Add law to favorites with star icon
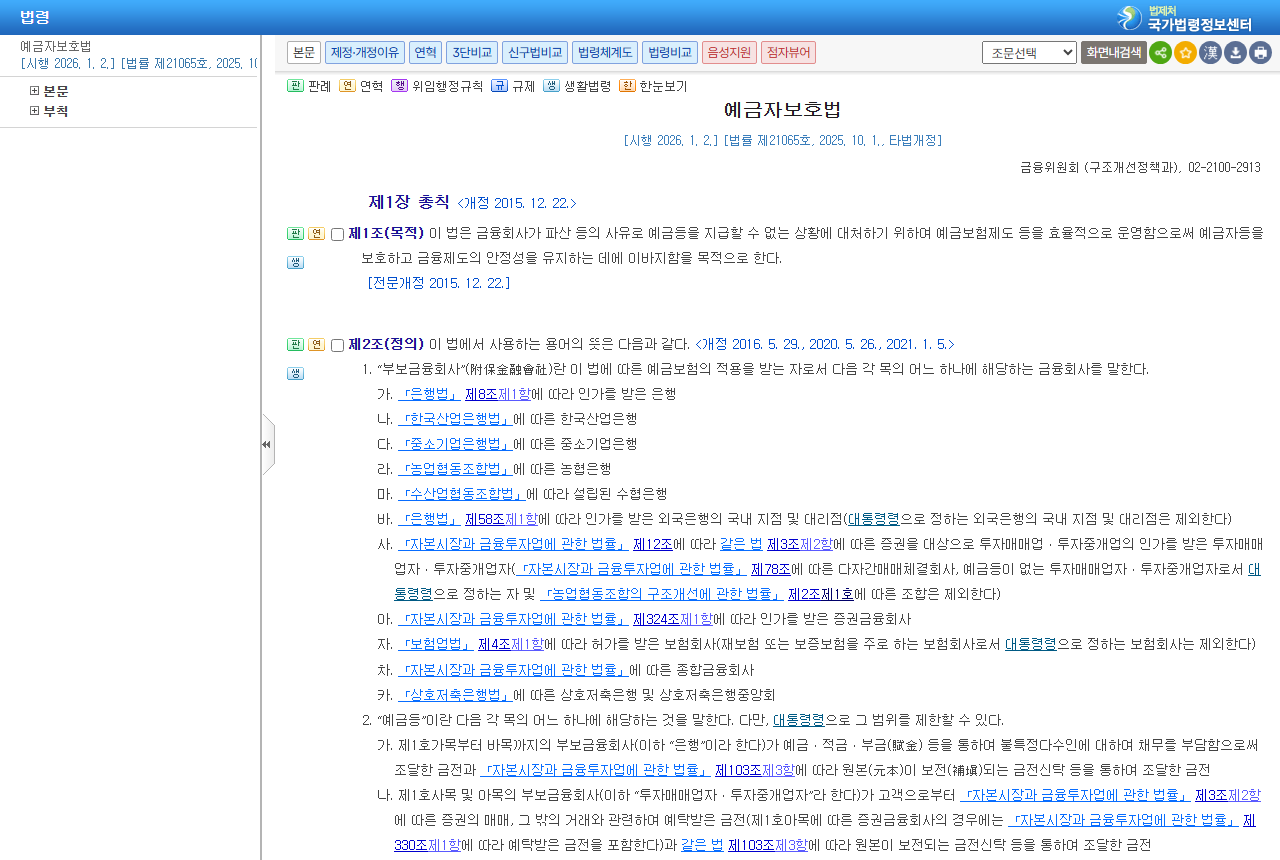This screenshot has width=1280, height=860. (x=1185, y=53)
